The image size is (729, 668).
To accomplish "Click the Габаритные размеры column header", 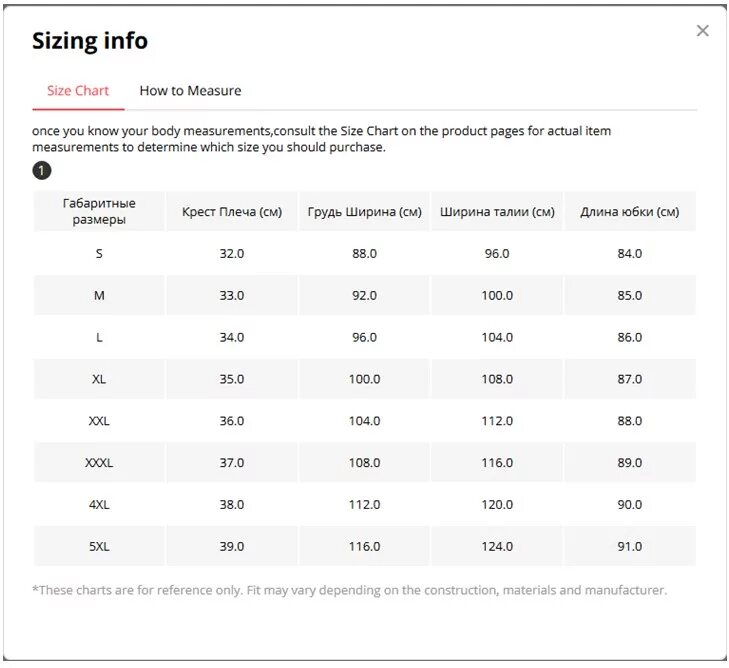I will (x=99, y=211).
